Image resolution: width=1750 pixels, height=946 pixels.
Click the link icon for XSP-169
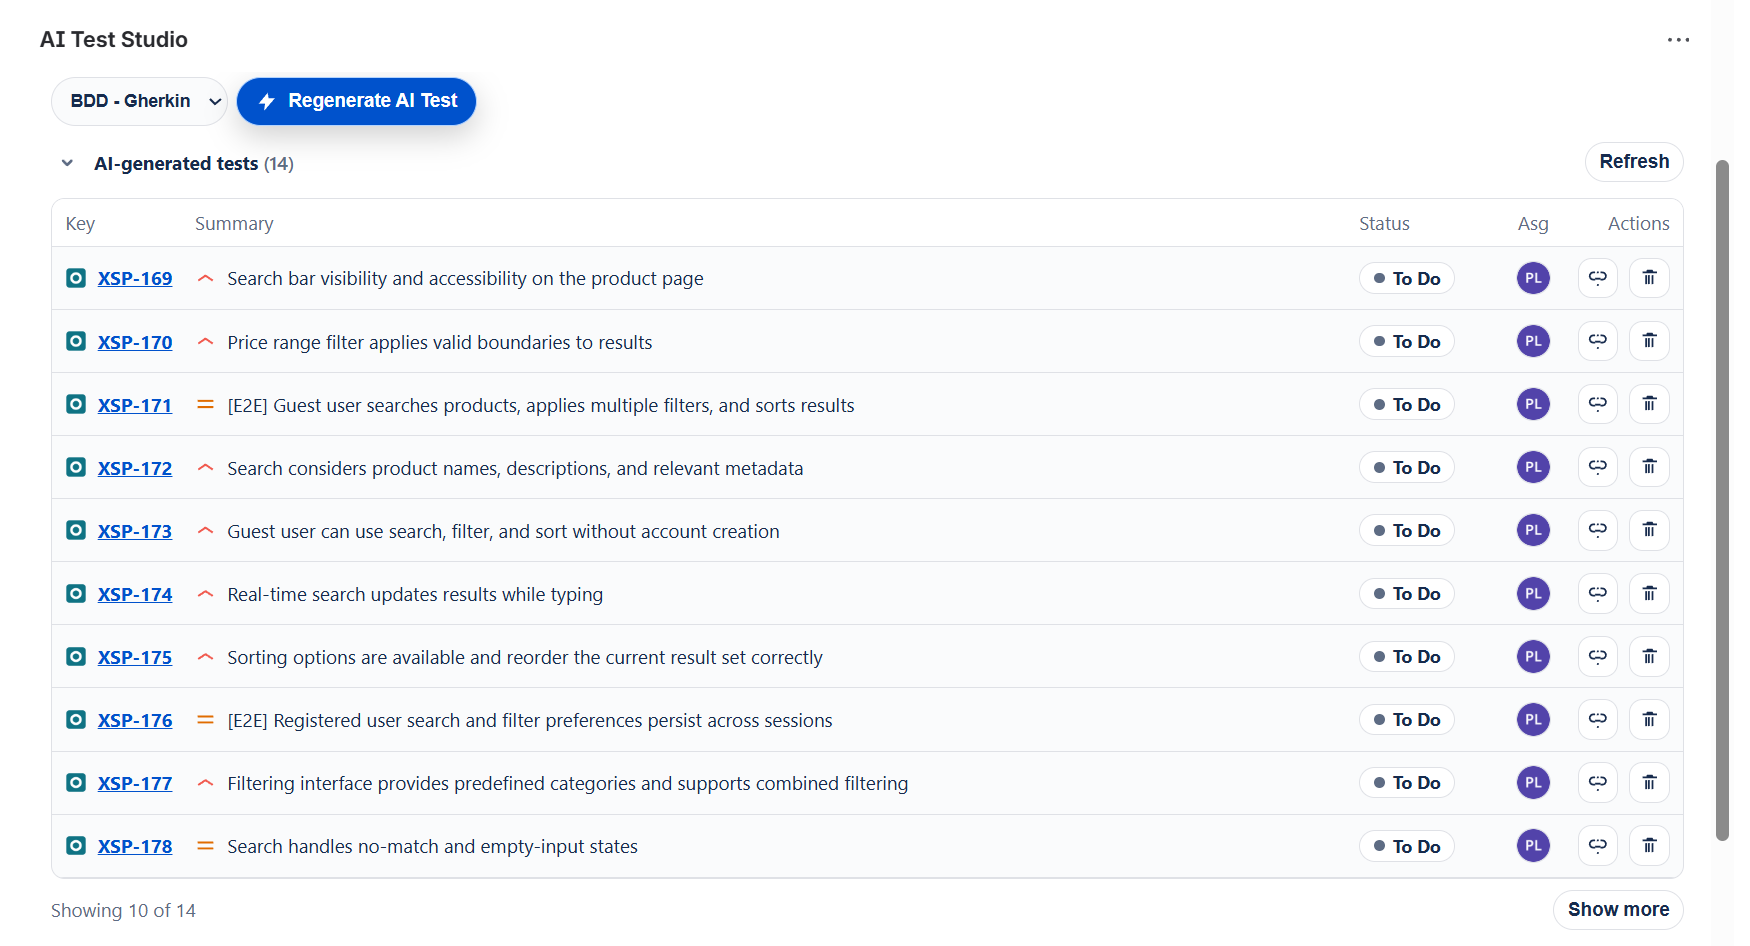point(1597,278)
